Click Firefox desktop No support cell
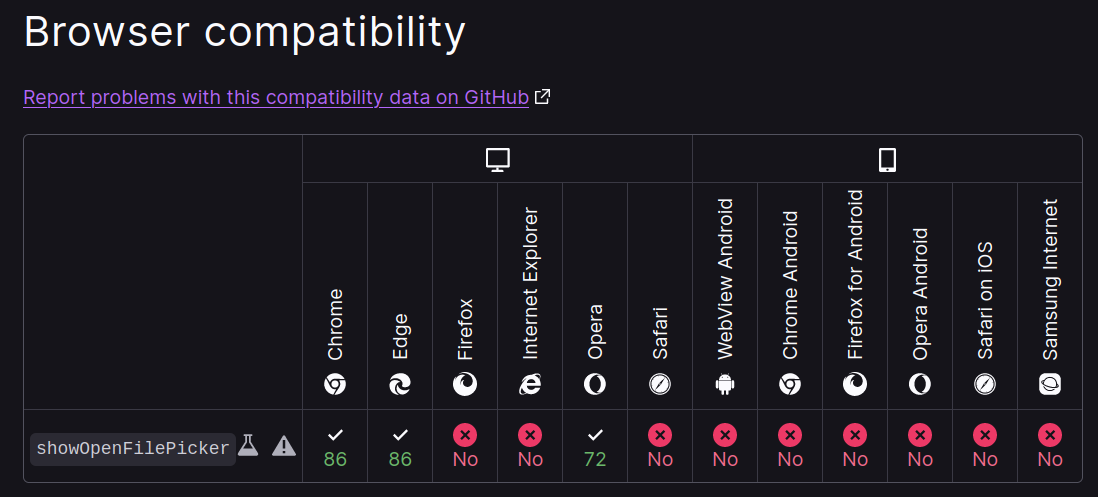Screen dimensions: 1098x497 point(465,446)
